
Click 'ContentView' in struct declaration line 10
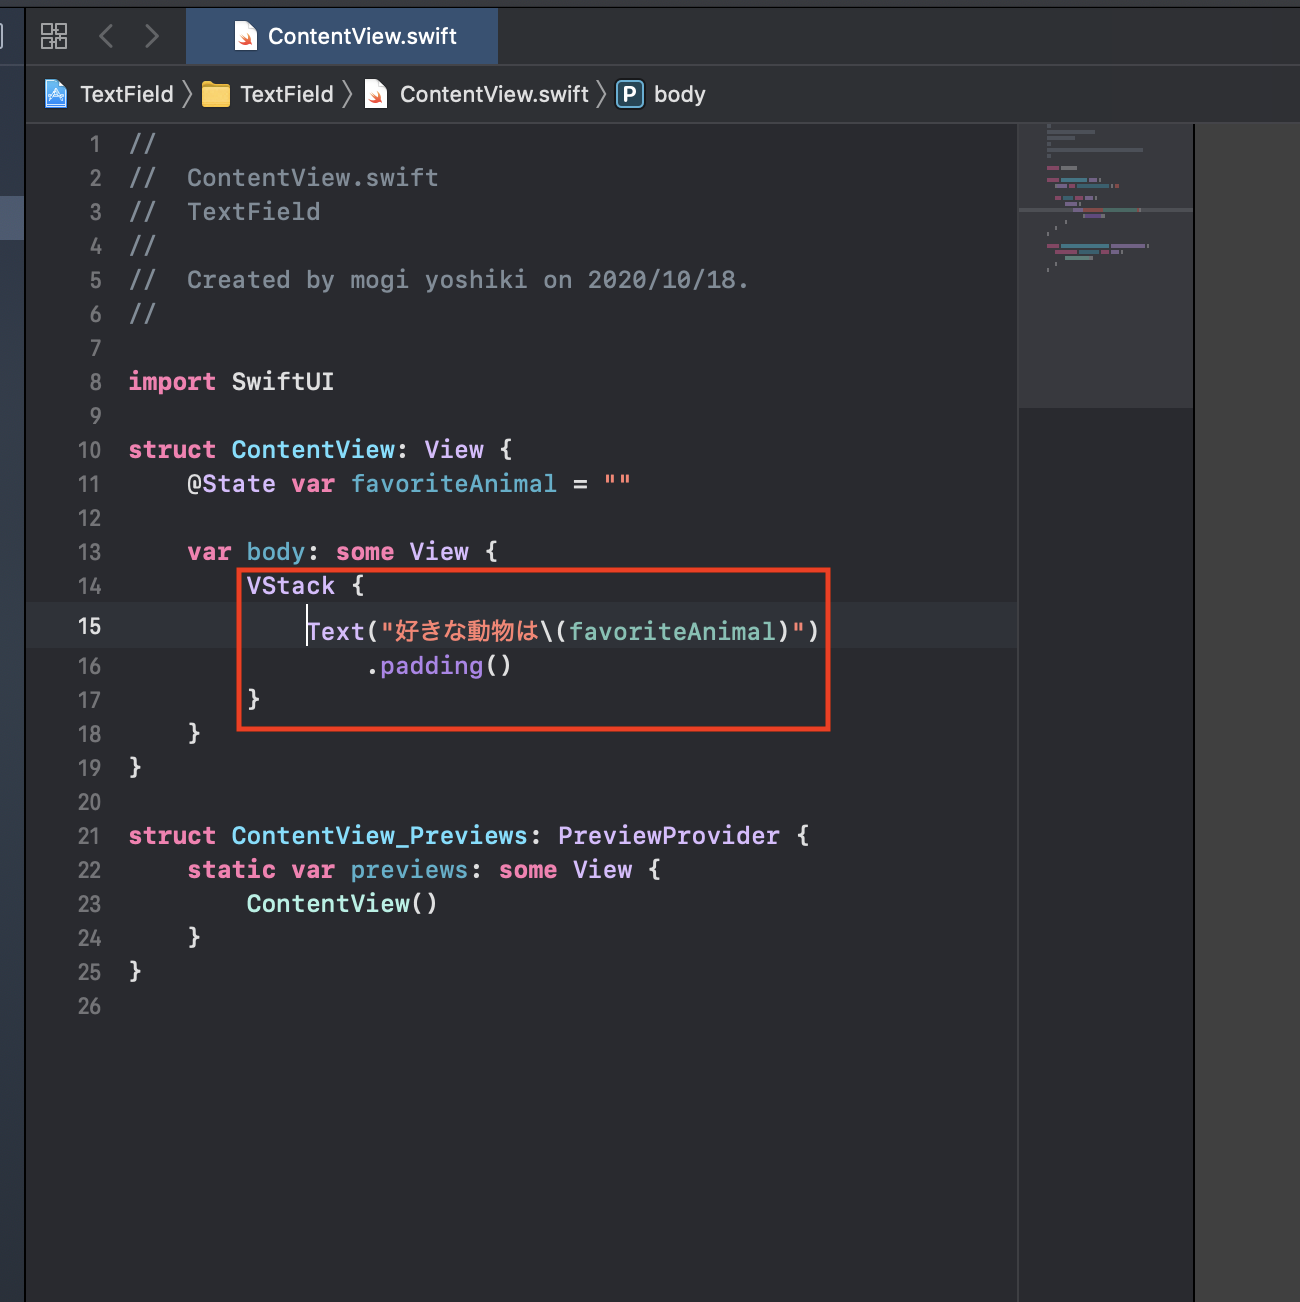313,450
